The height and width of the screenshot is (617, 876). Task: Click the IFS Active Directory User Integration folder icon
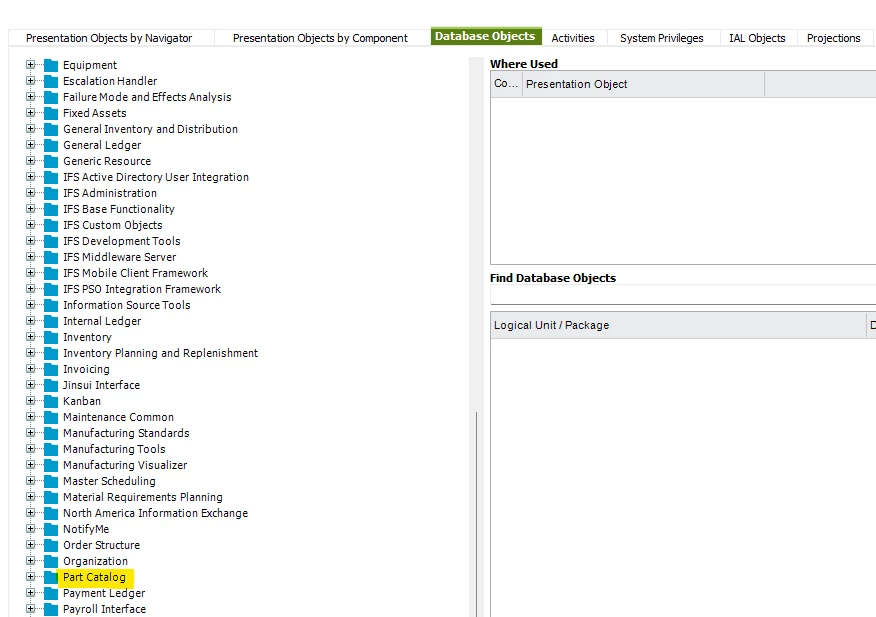point(51,177)
